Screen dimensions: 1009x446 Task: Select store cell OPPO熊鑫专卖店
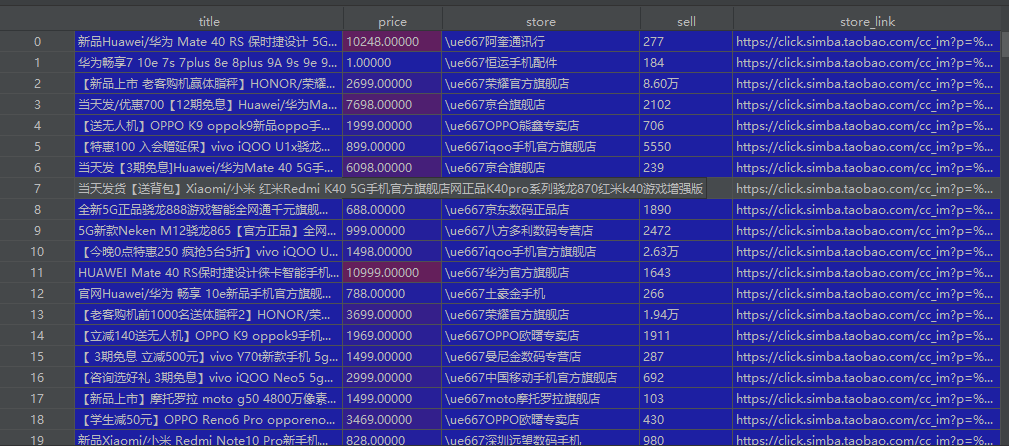coord(541,125)
